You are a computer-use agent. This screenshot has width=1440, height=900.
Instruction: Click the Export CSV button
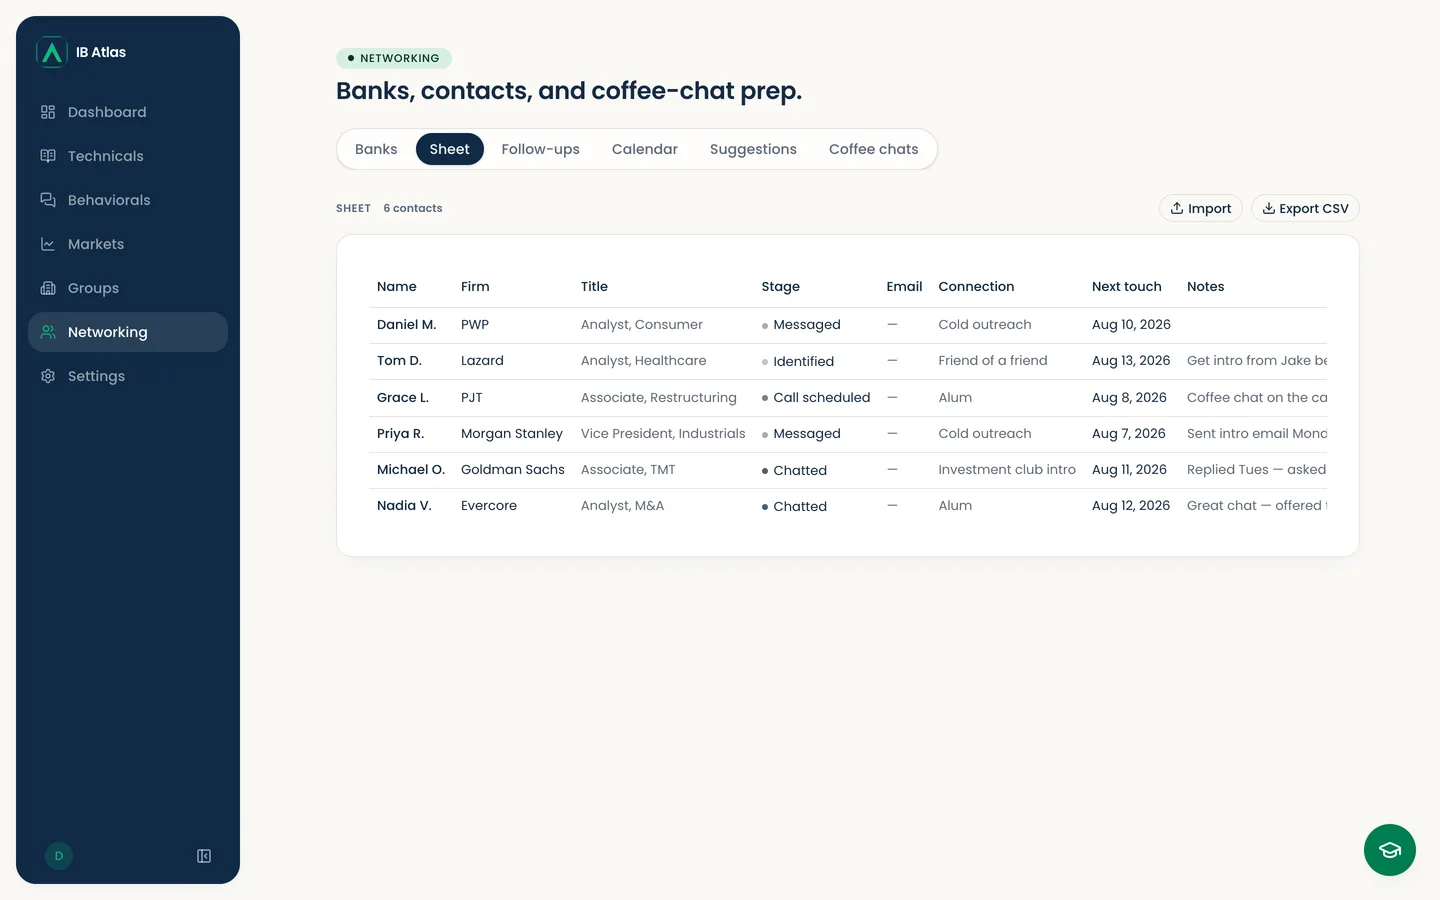1305,208
